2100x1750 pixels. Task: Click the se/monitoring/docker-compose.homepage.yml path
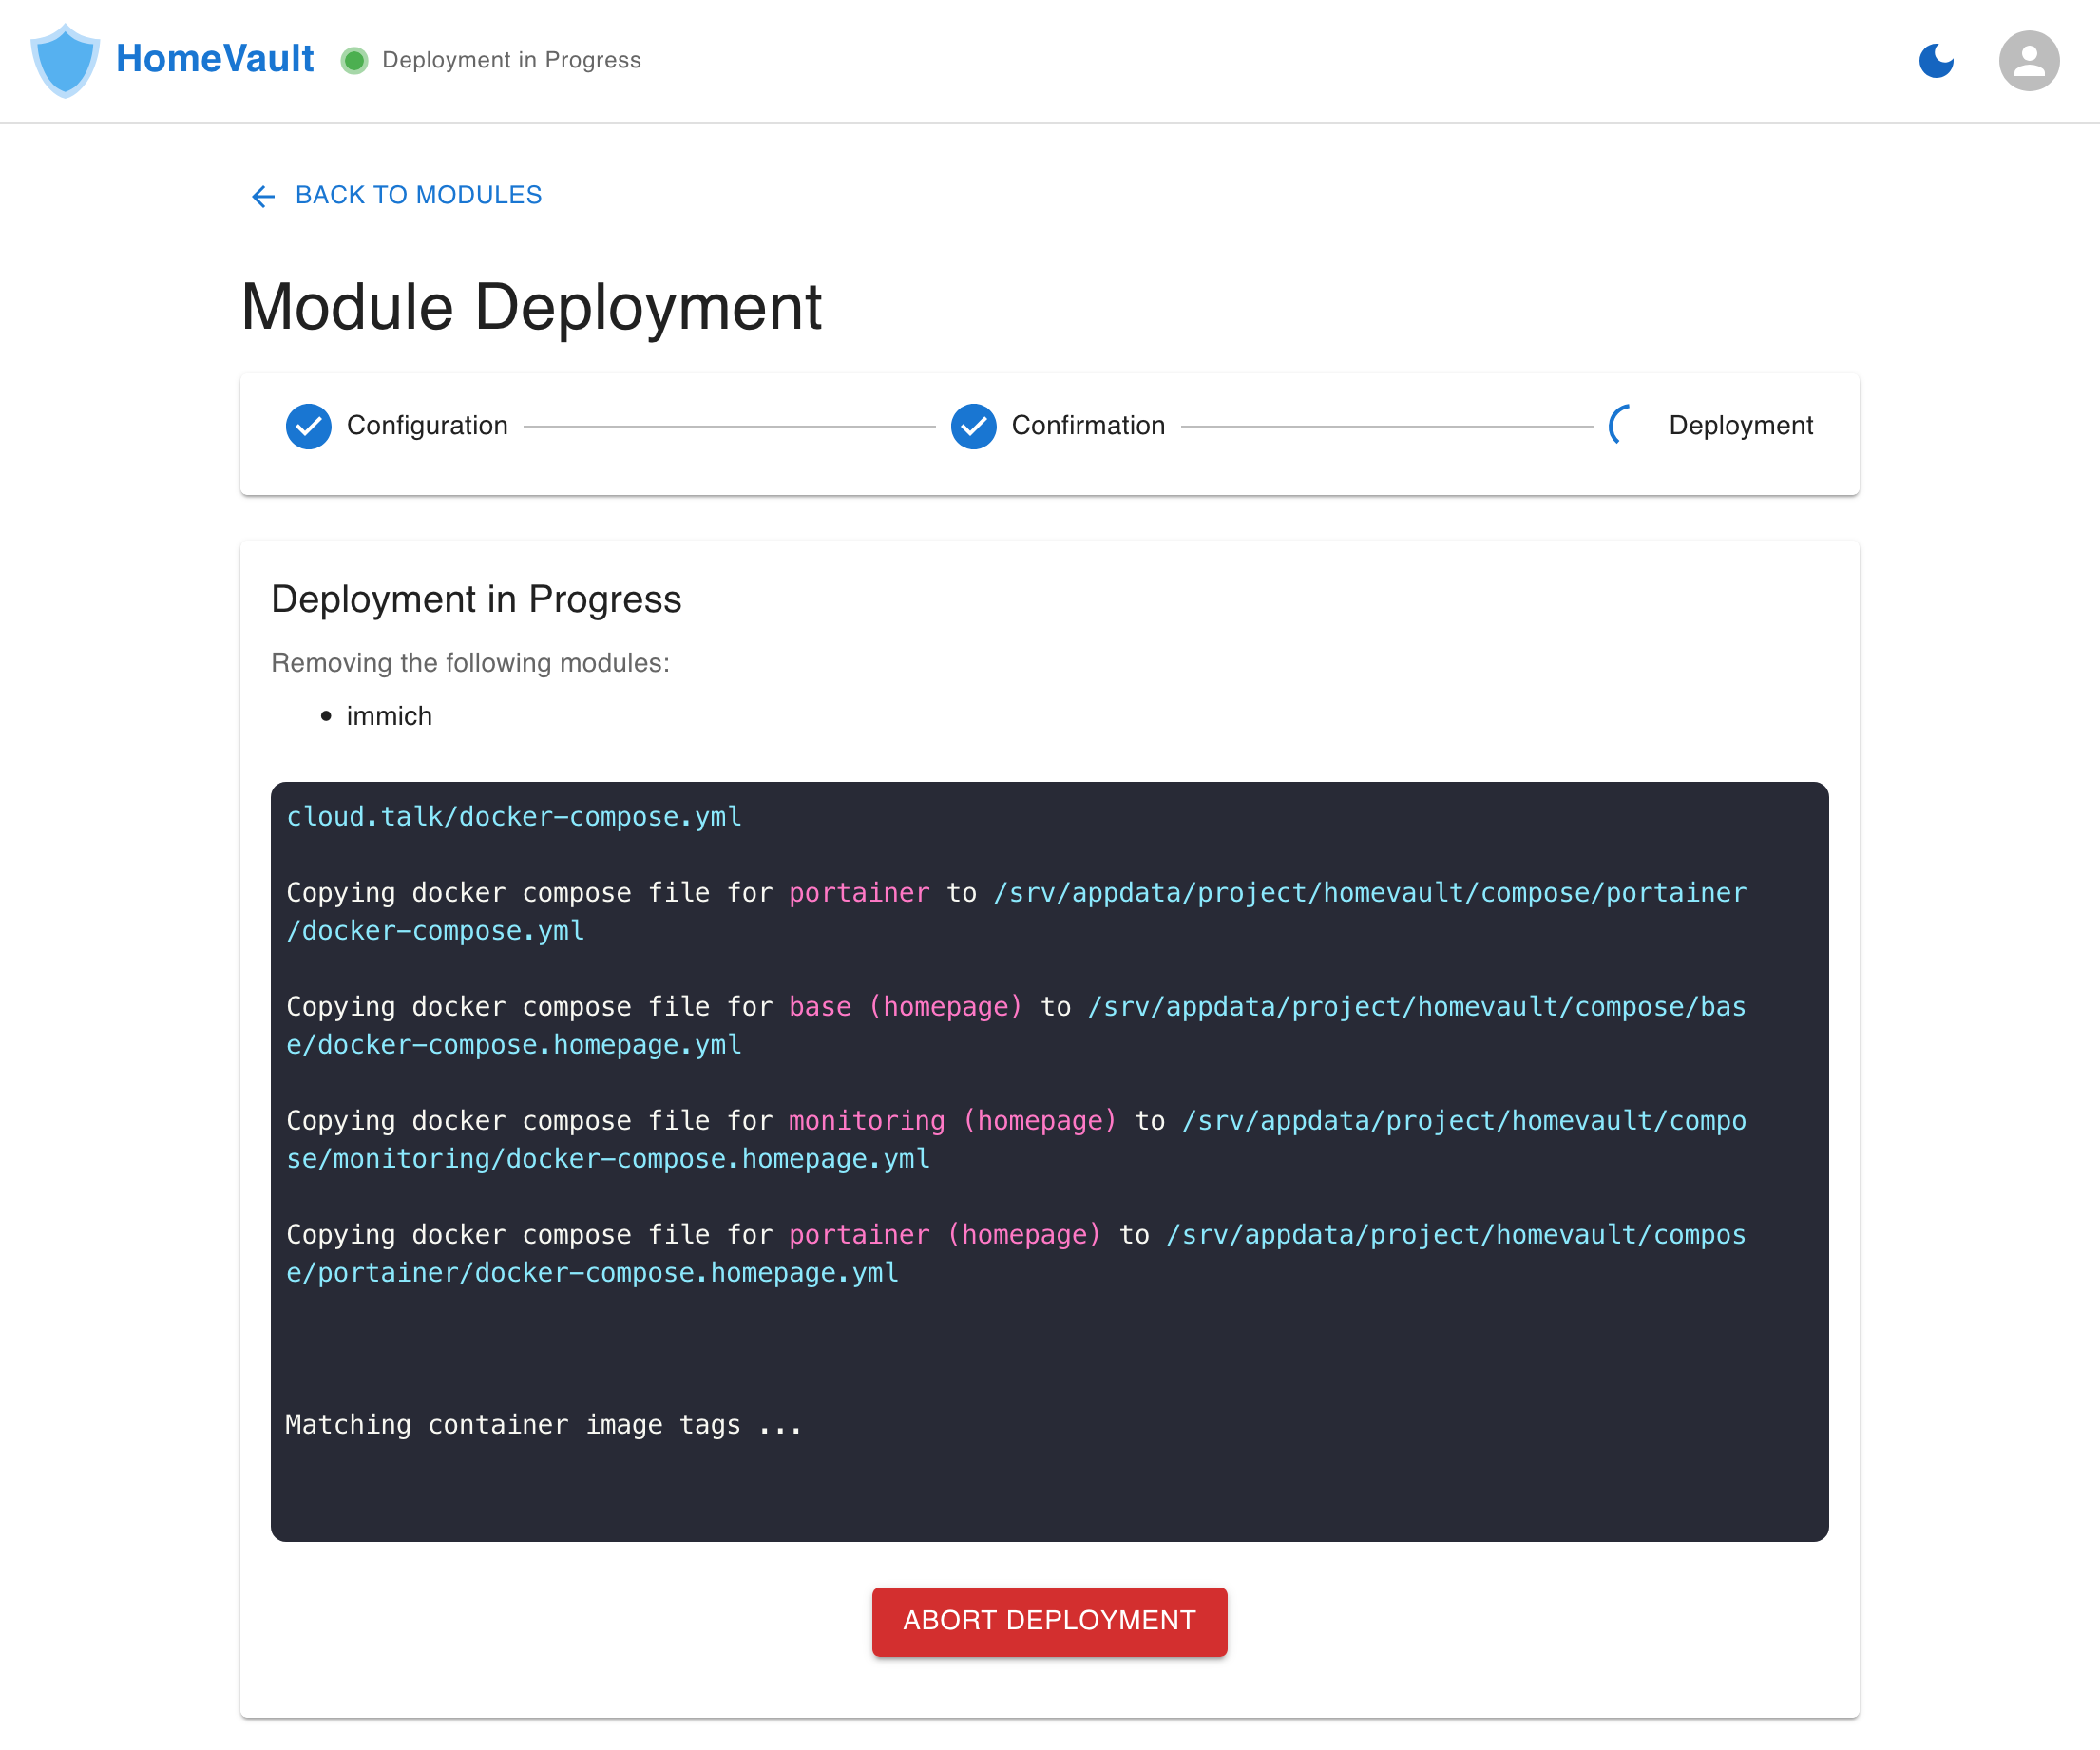tap(608, 1158)
